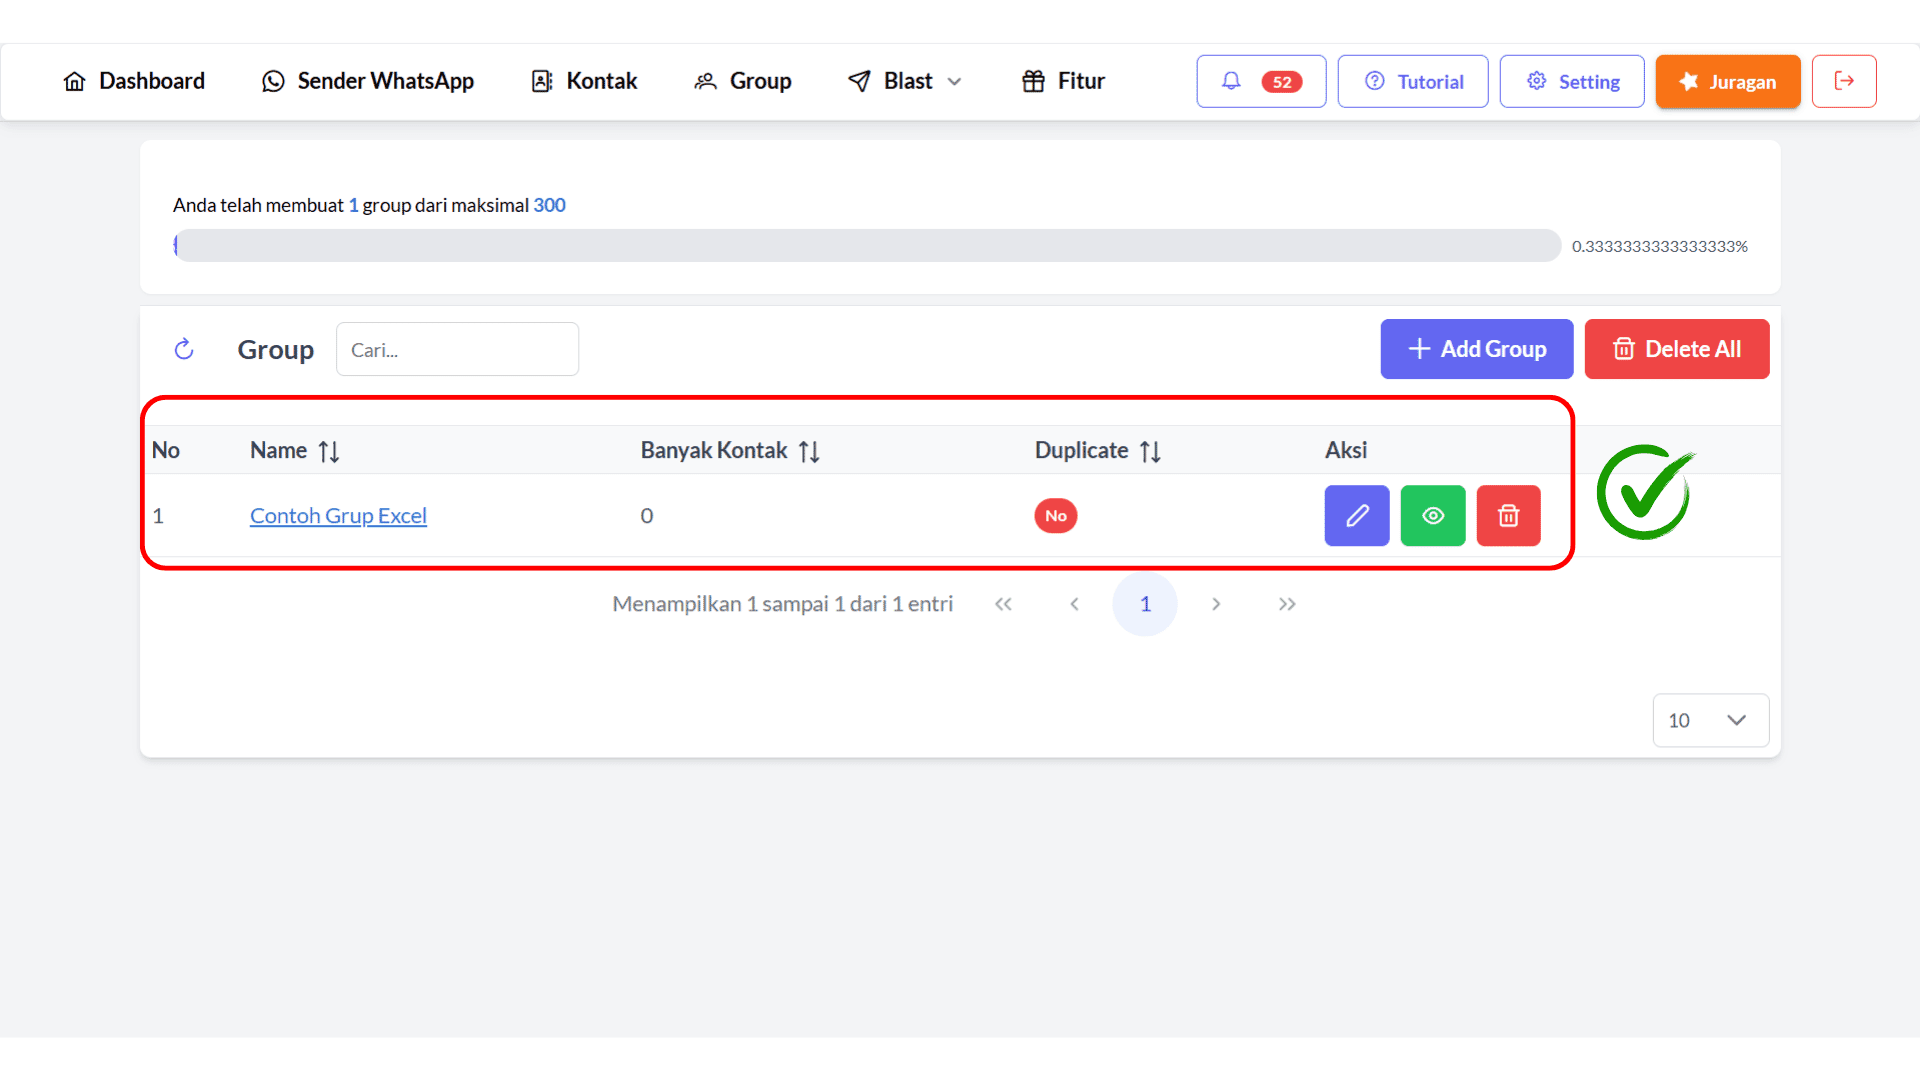Click the No column header

tap(166, 450)
